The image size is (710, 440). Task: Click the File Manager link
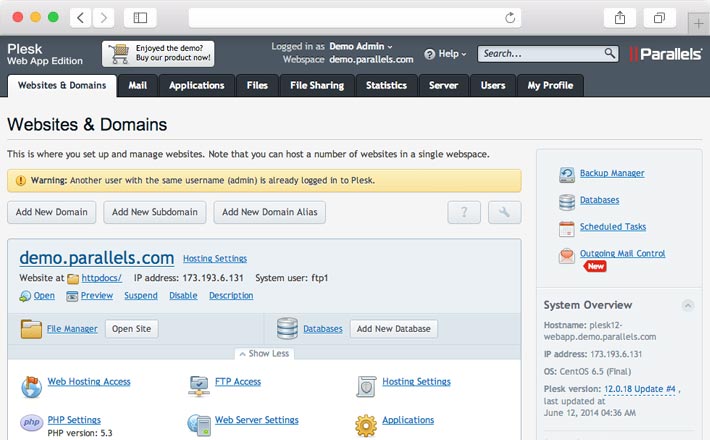click(x=72, y=329)
